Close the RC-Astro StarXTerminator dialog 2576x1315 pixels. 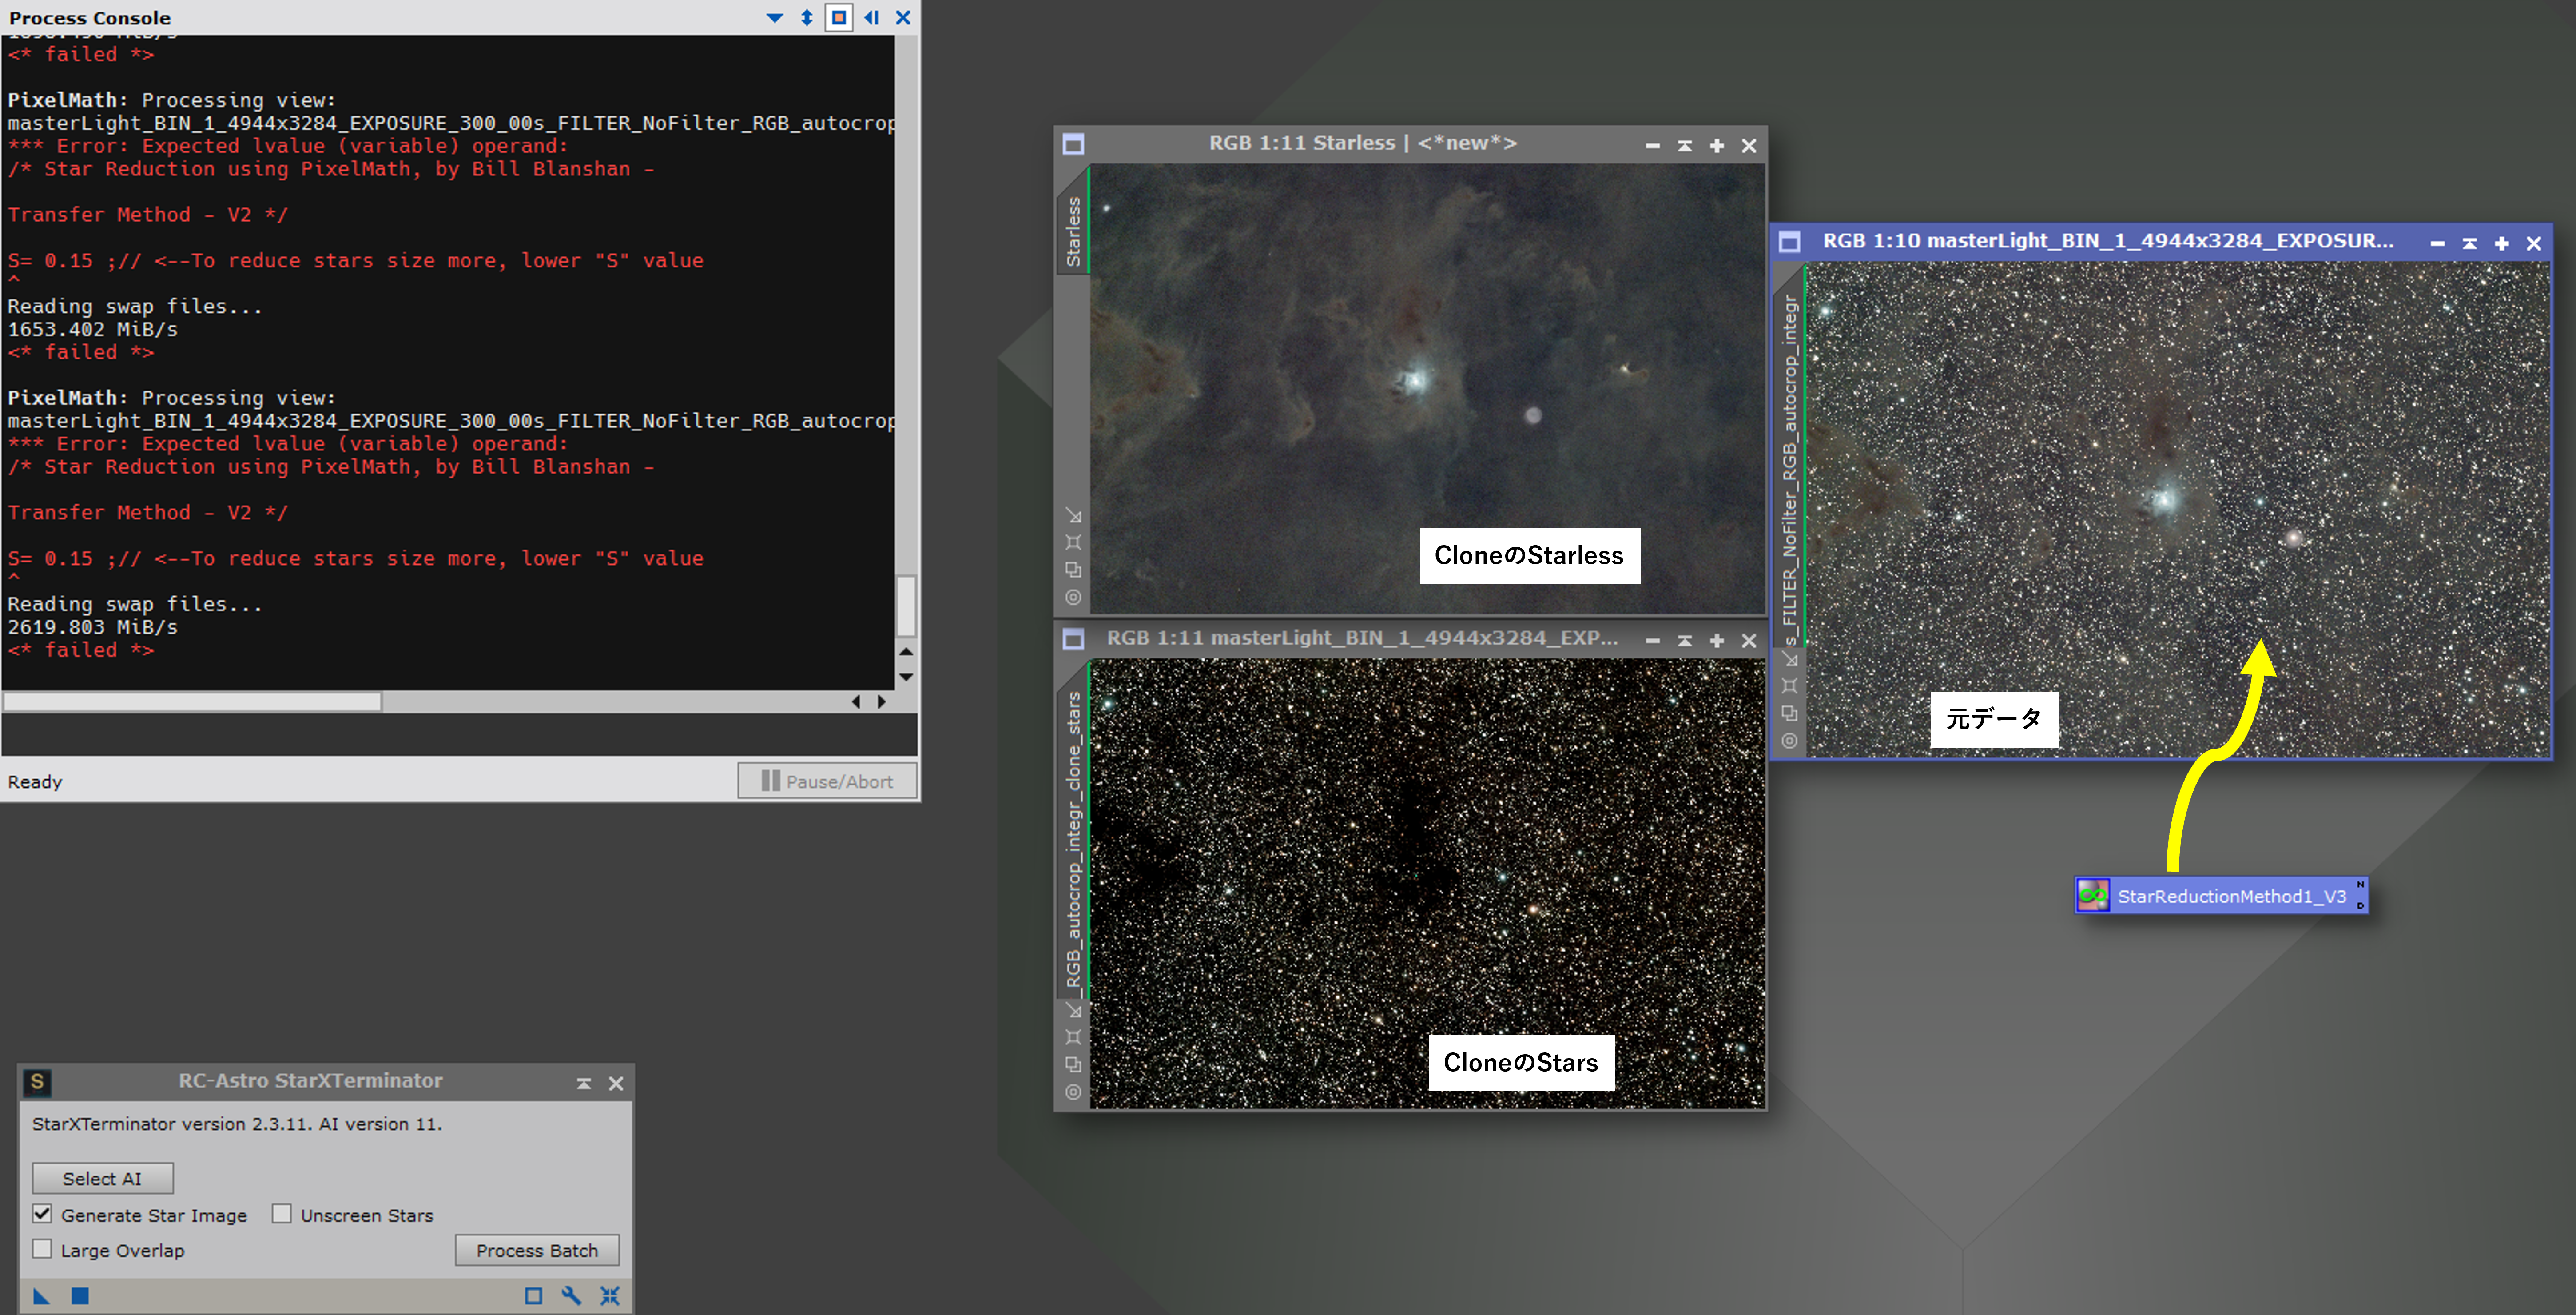616,1083
